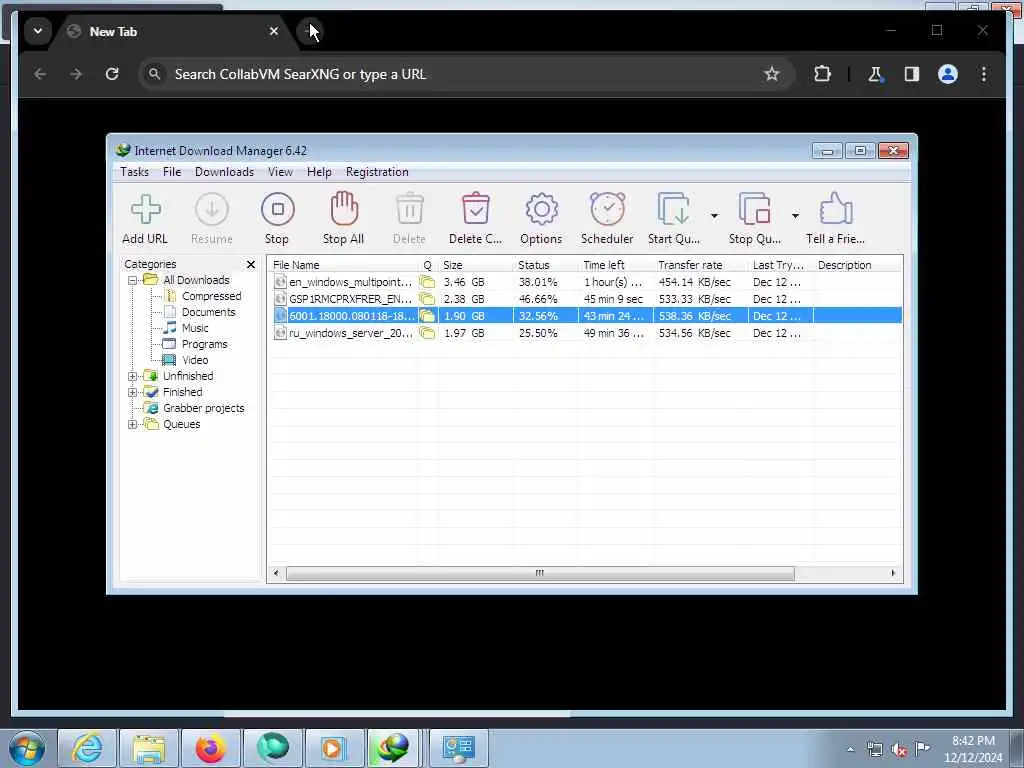
Task: Open the Downloads menu
Action: point(224,172)
